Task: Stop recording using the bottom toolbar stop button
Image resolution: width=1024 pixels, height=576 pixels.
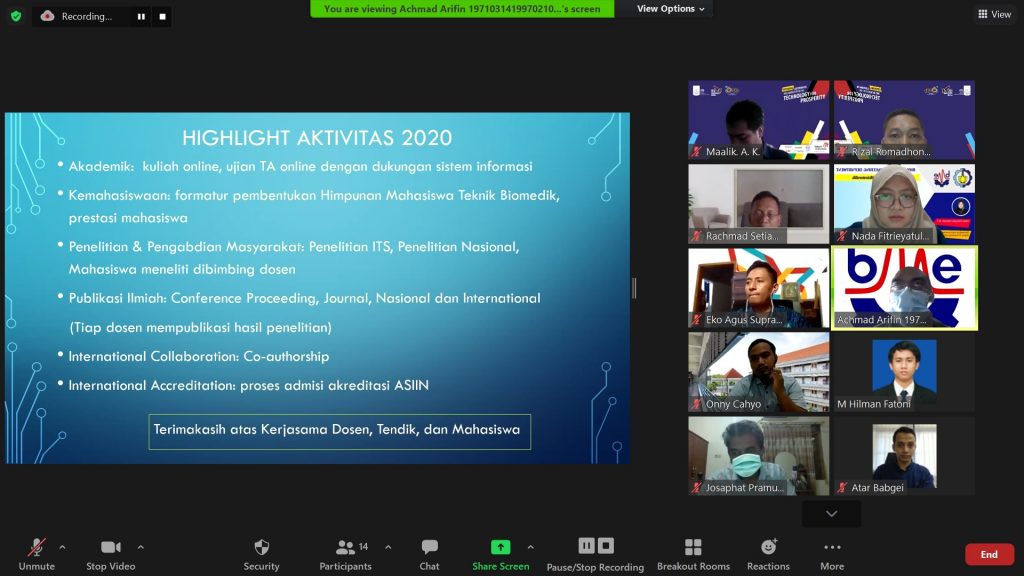Action: tap(605, 546)
